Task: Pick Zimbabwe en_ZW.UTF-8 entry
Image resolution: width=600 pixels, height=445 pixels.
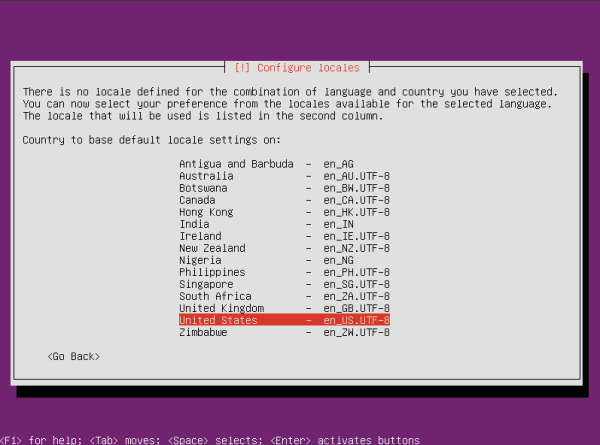Action: (x=284, y=333)
